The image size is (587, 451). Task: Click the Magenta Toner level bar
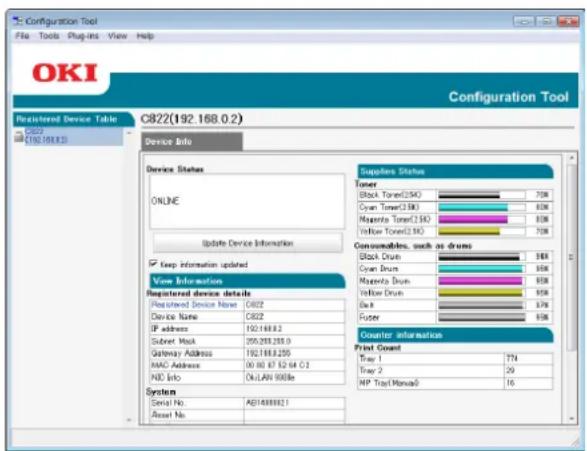pyautogui.click(x=481, y=219)
